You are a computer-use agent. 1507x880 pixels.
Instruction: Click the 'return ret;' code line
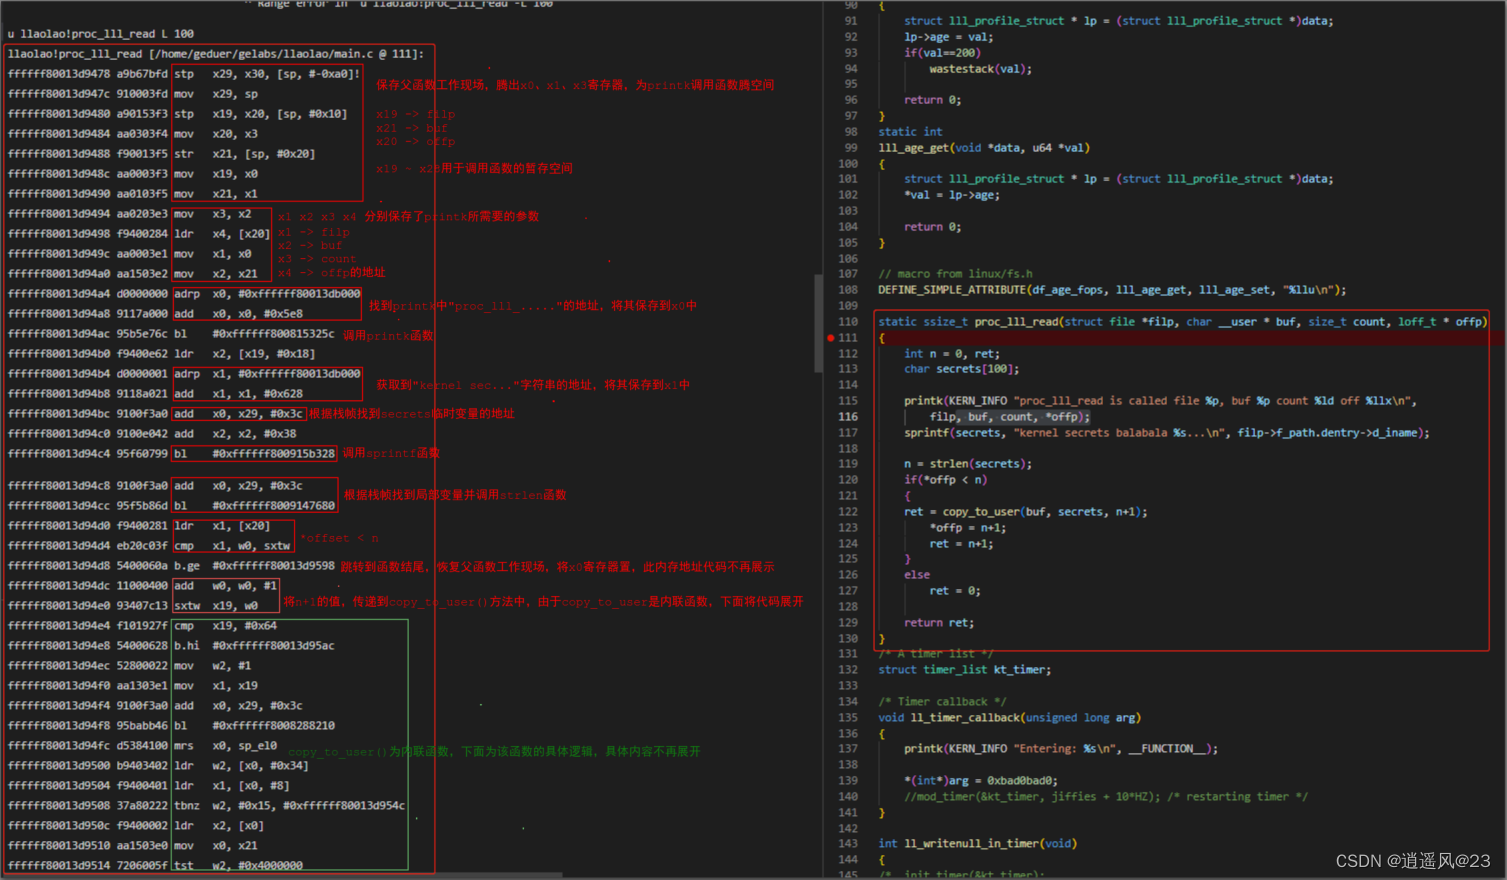937,623
